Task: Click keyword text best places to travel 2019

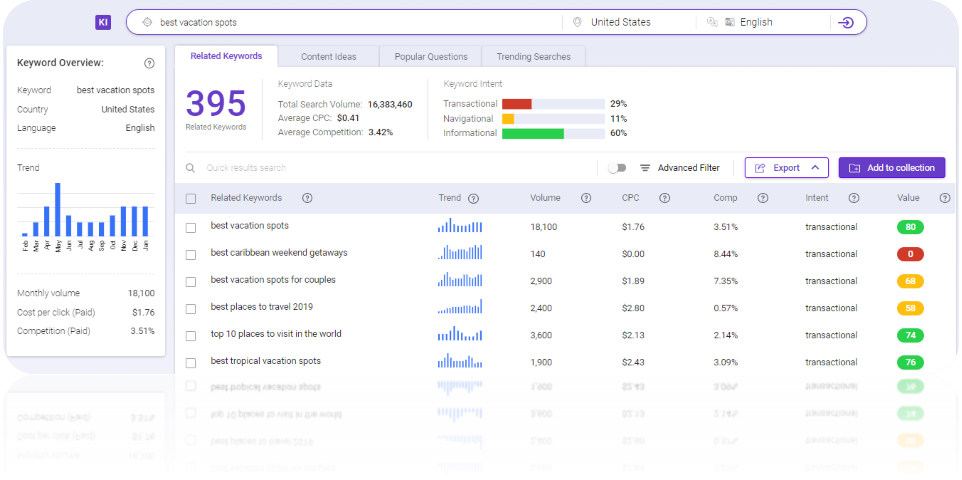Action: tap(262, 307)
